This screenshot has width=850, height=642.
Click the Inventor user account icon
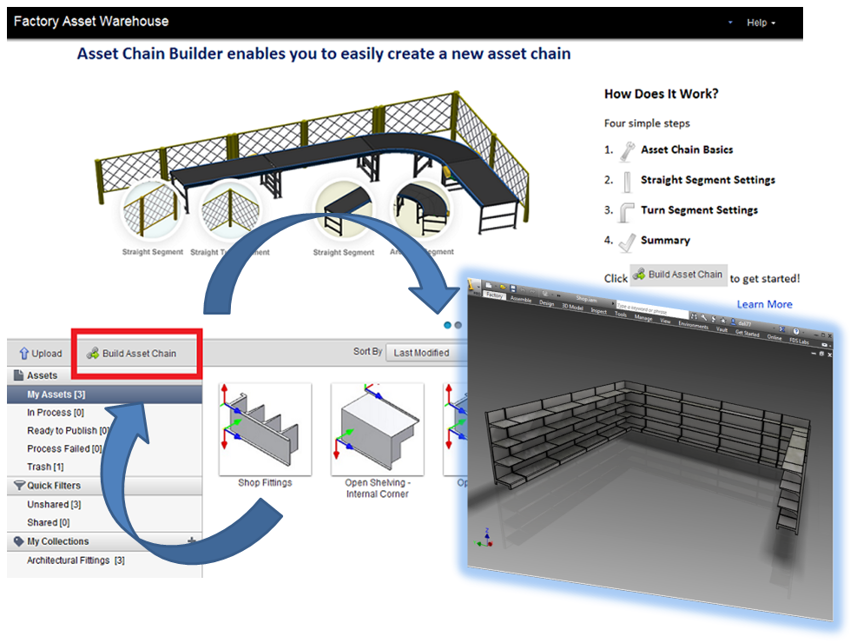(x=733, y=322)
